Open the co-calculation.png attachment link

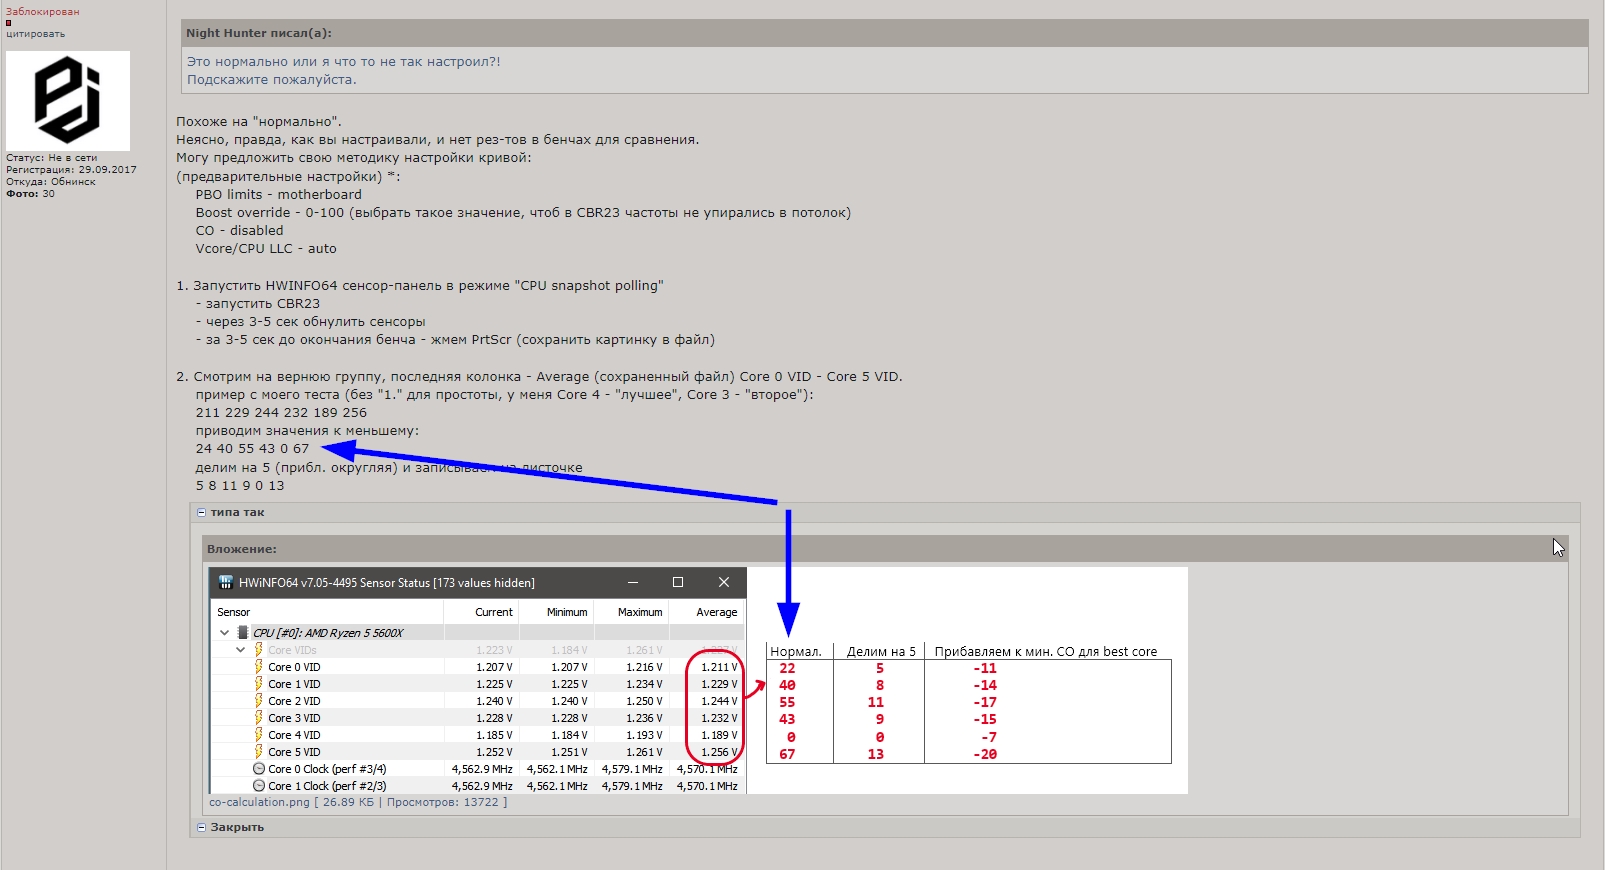coord(259,802)
